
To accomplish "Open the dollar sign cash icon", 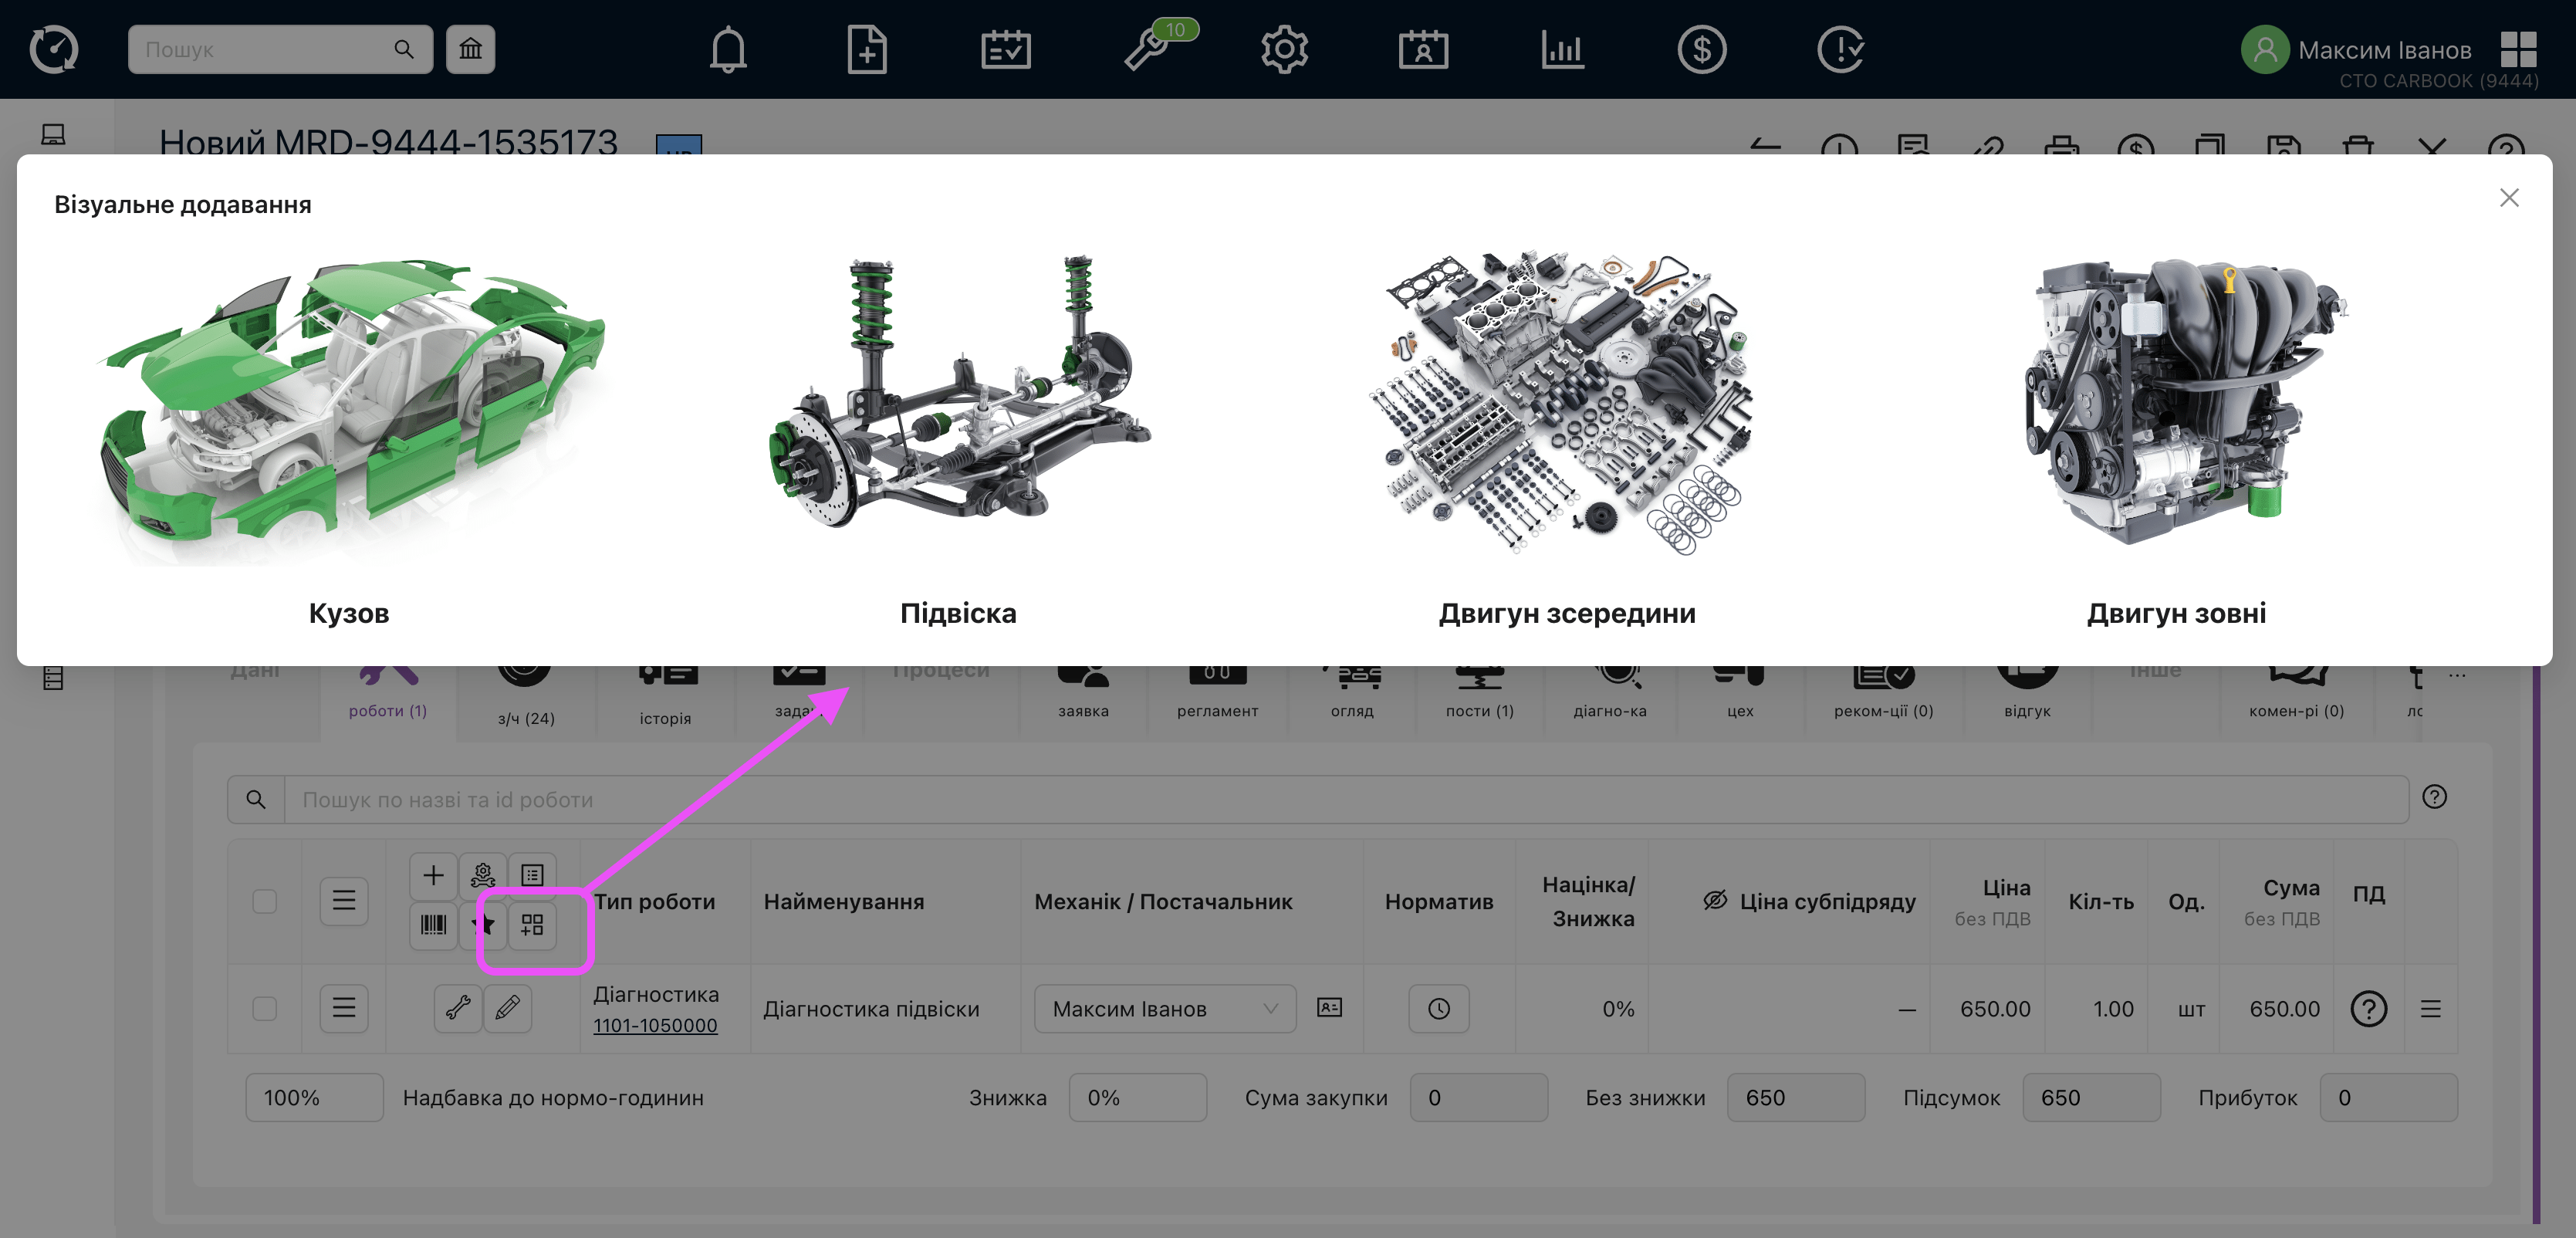I will [1701, 49].
